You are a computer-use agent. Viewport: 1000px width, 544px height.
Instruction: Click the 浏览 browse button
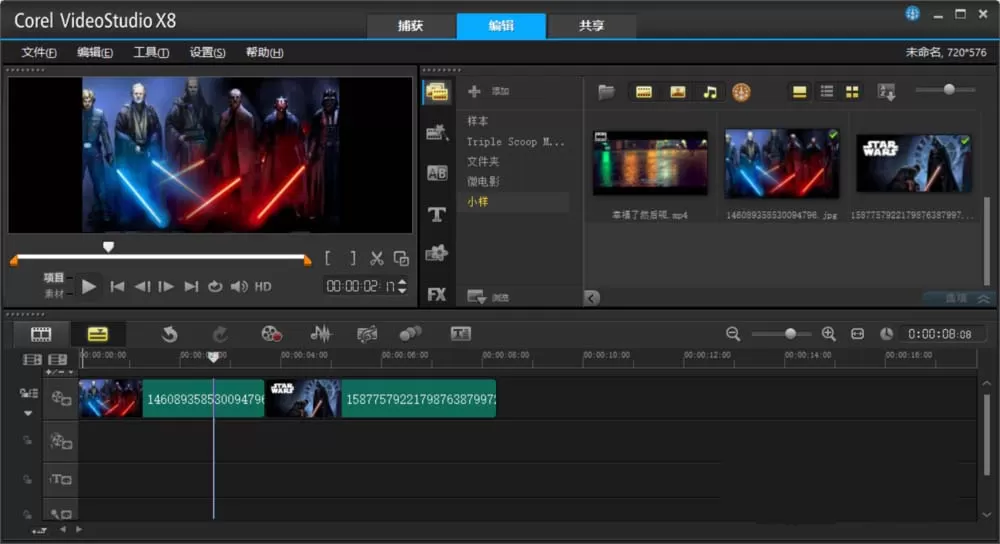489,297
